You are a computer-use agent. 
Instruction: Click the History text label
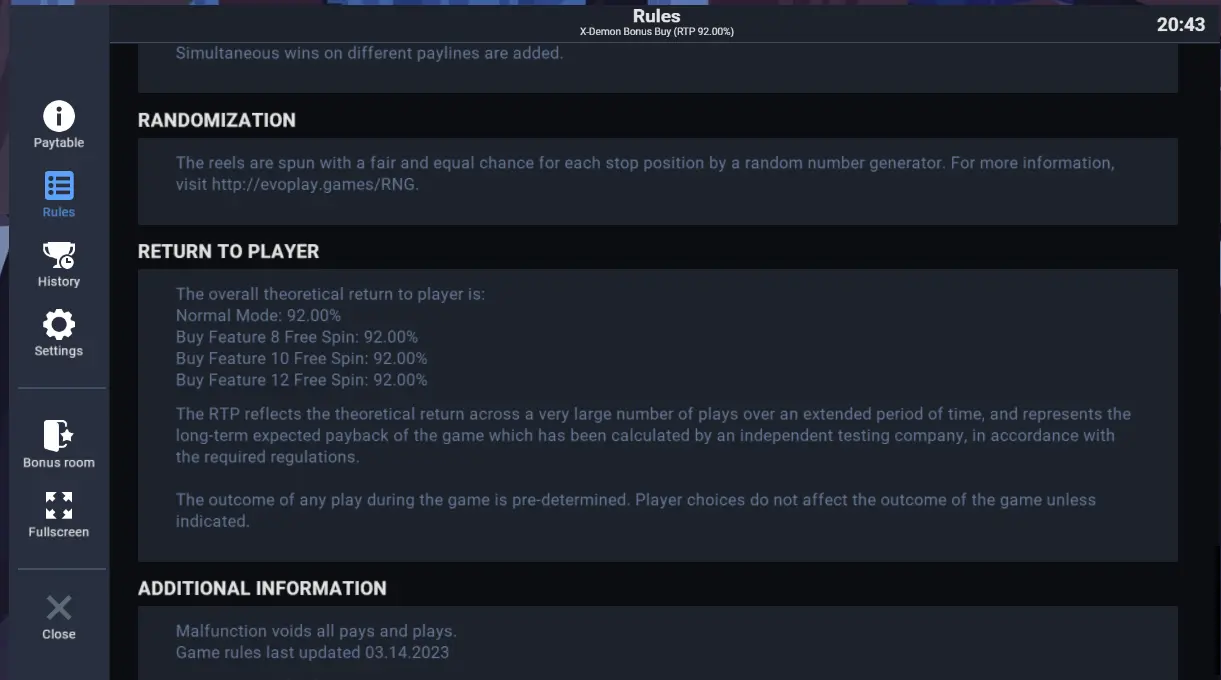[x=59, y=282]
